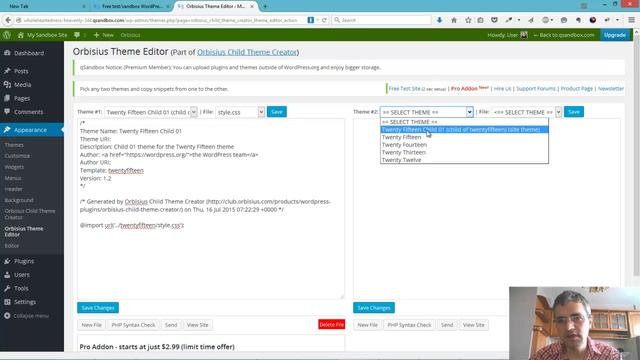Viewport: 640px width, 360px height.
Task: Go to Themes submenu under Appearance
Action: click(x=14, y=145)
